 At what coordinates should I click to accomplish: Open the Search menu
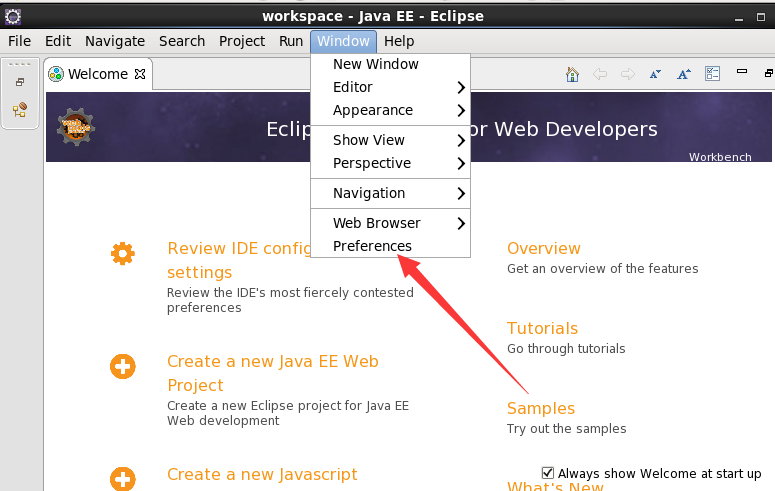point(182,41)
